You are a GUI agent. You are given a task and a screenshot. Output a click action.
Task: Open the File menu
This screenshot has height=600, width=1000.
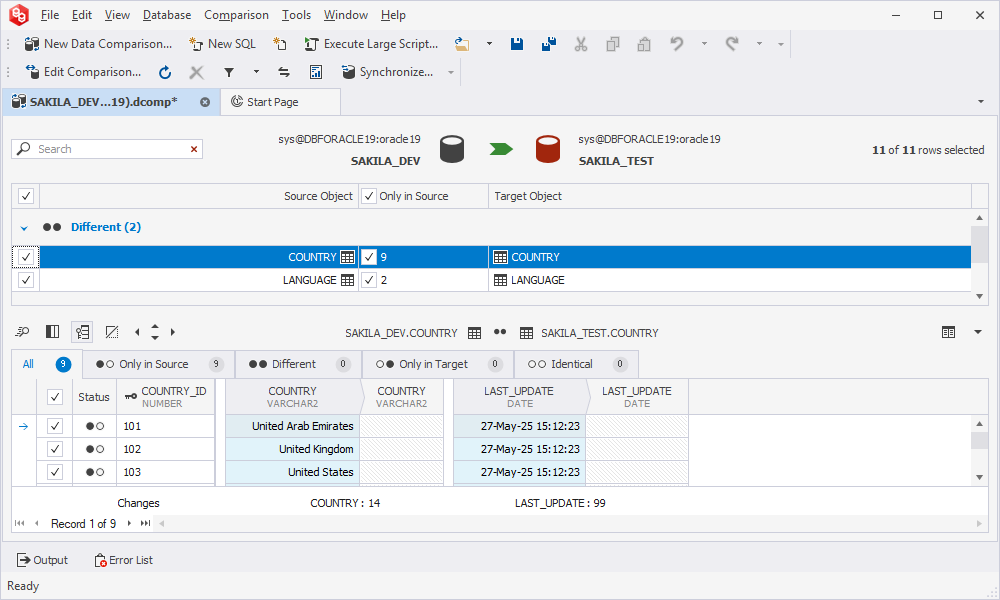(50, 15)
